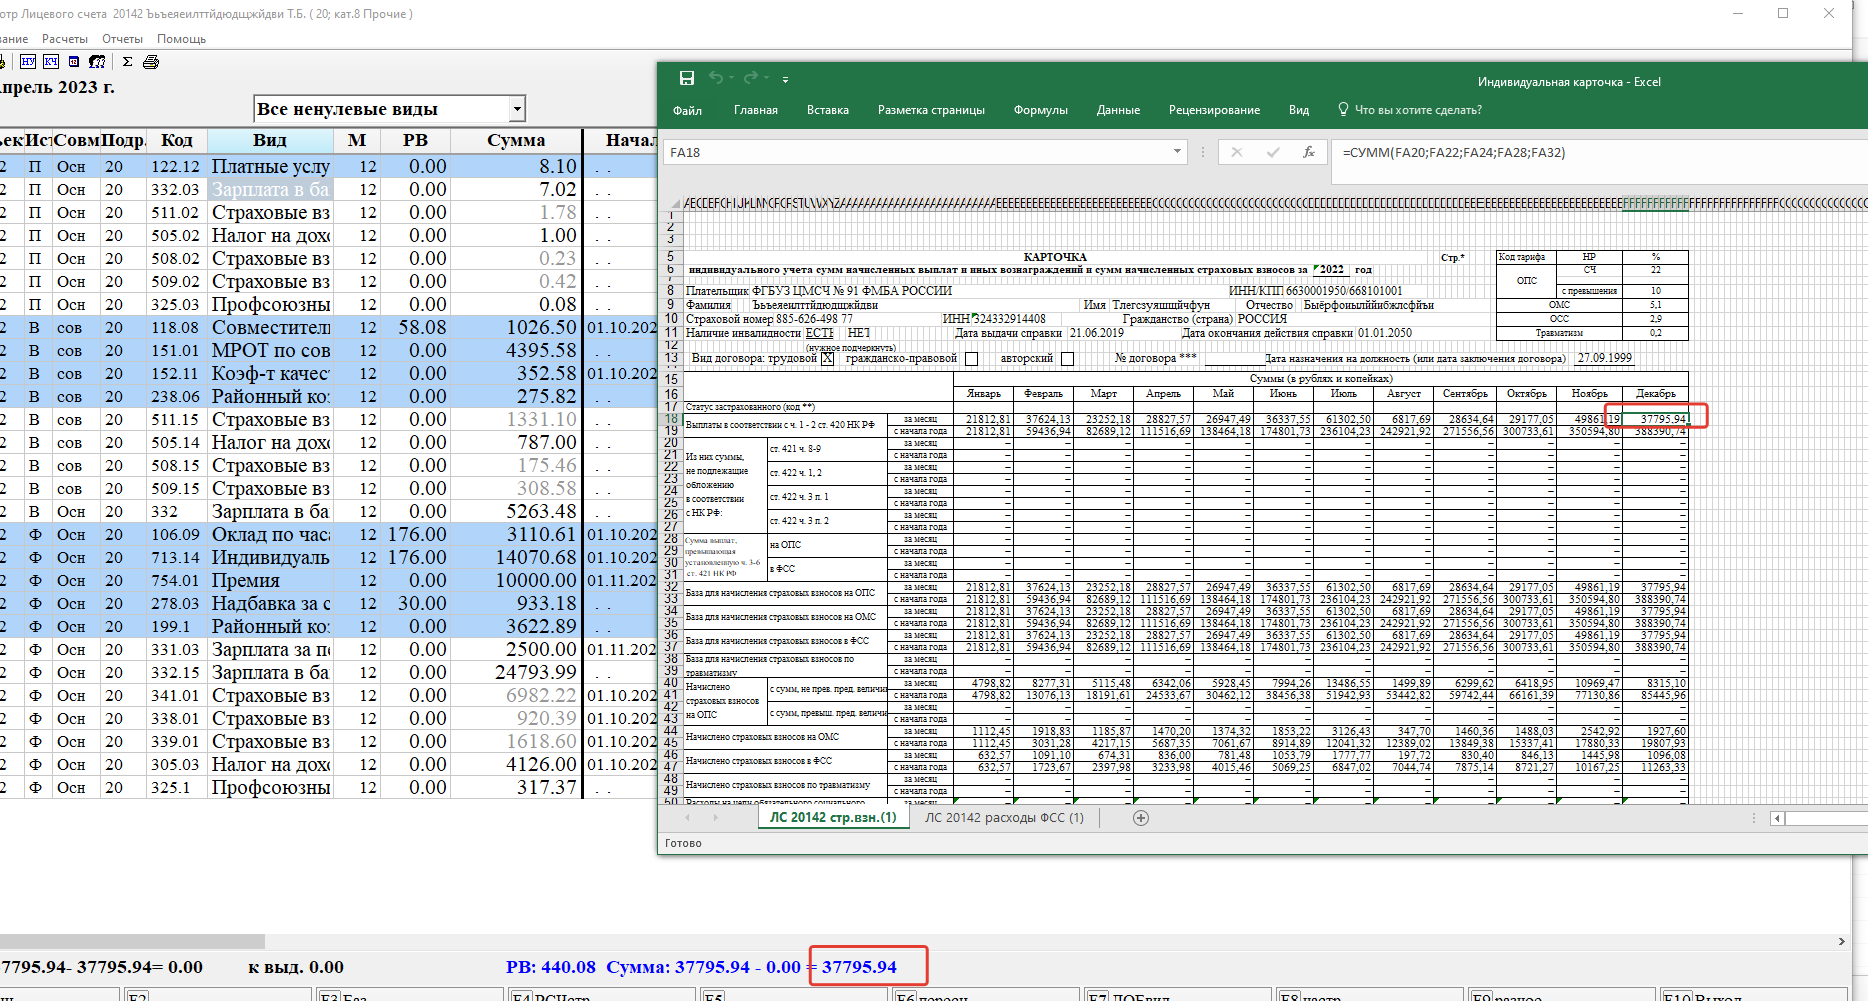Select the 'МРОТ по сов' row
Viewport: 1868px width, 1001px height.
(328, 351)
